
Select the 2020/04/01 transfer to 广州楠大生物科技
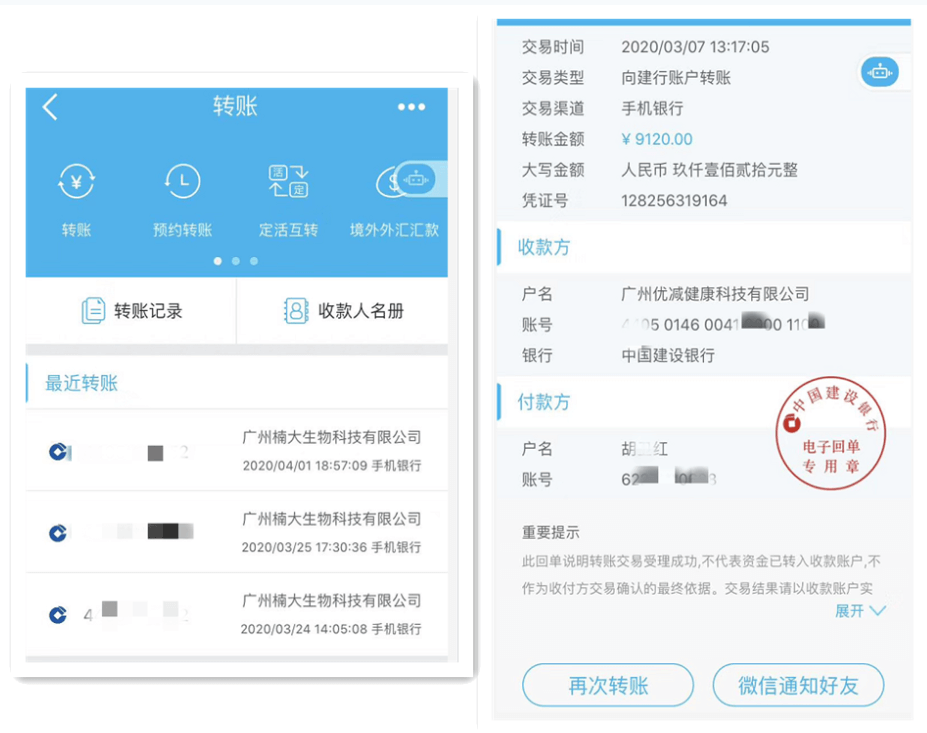(236, 451)
